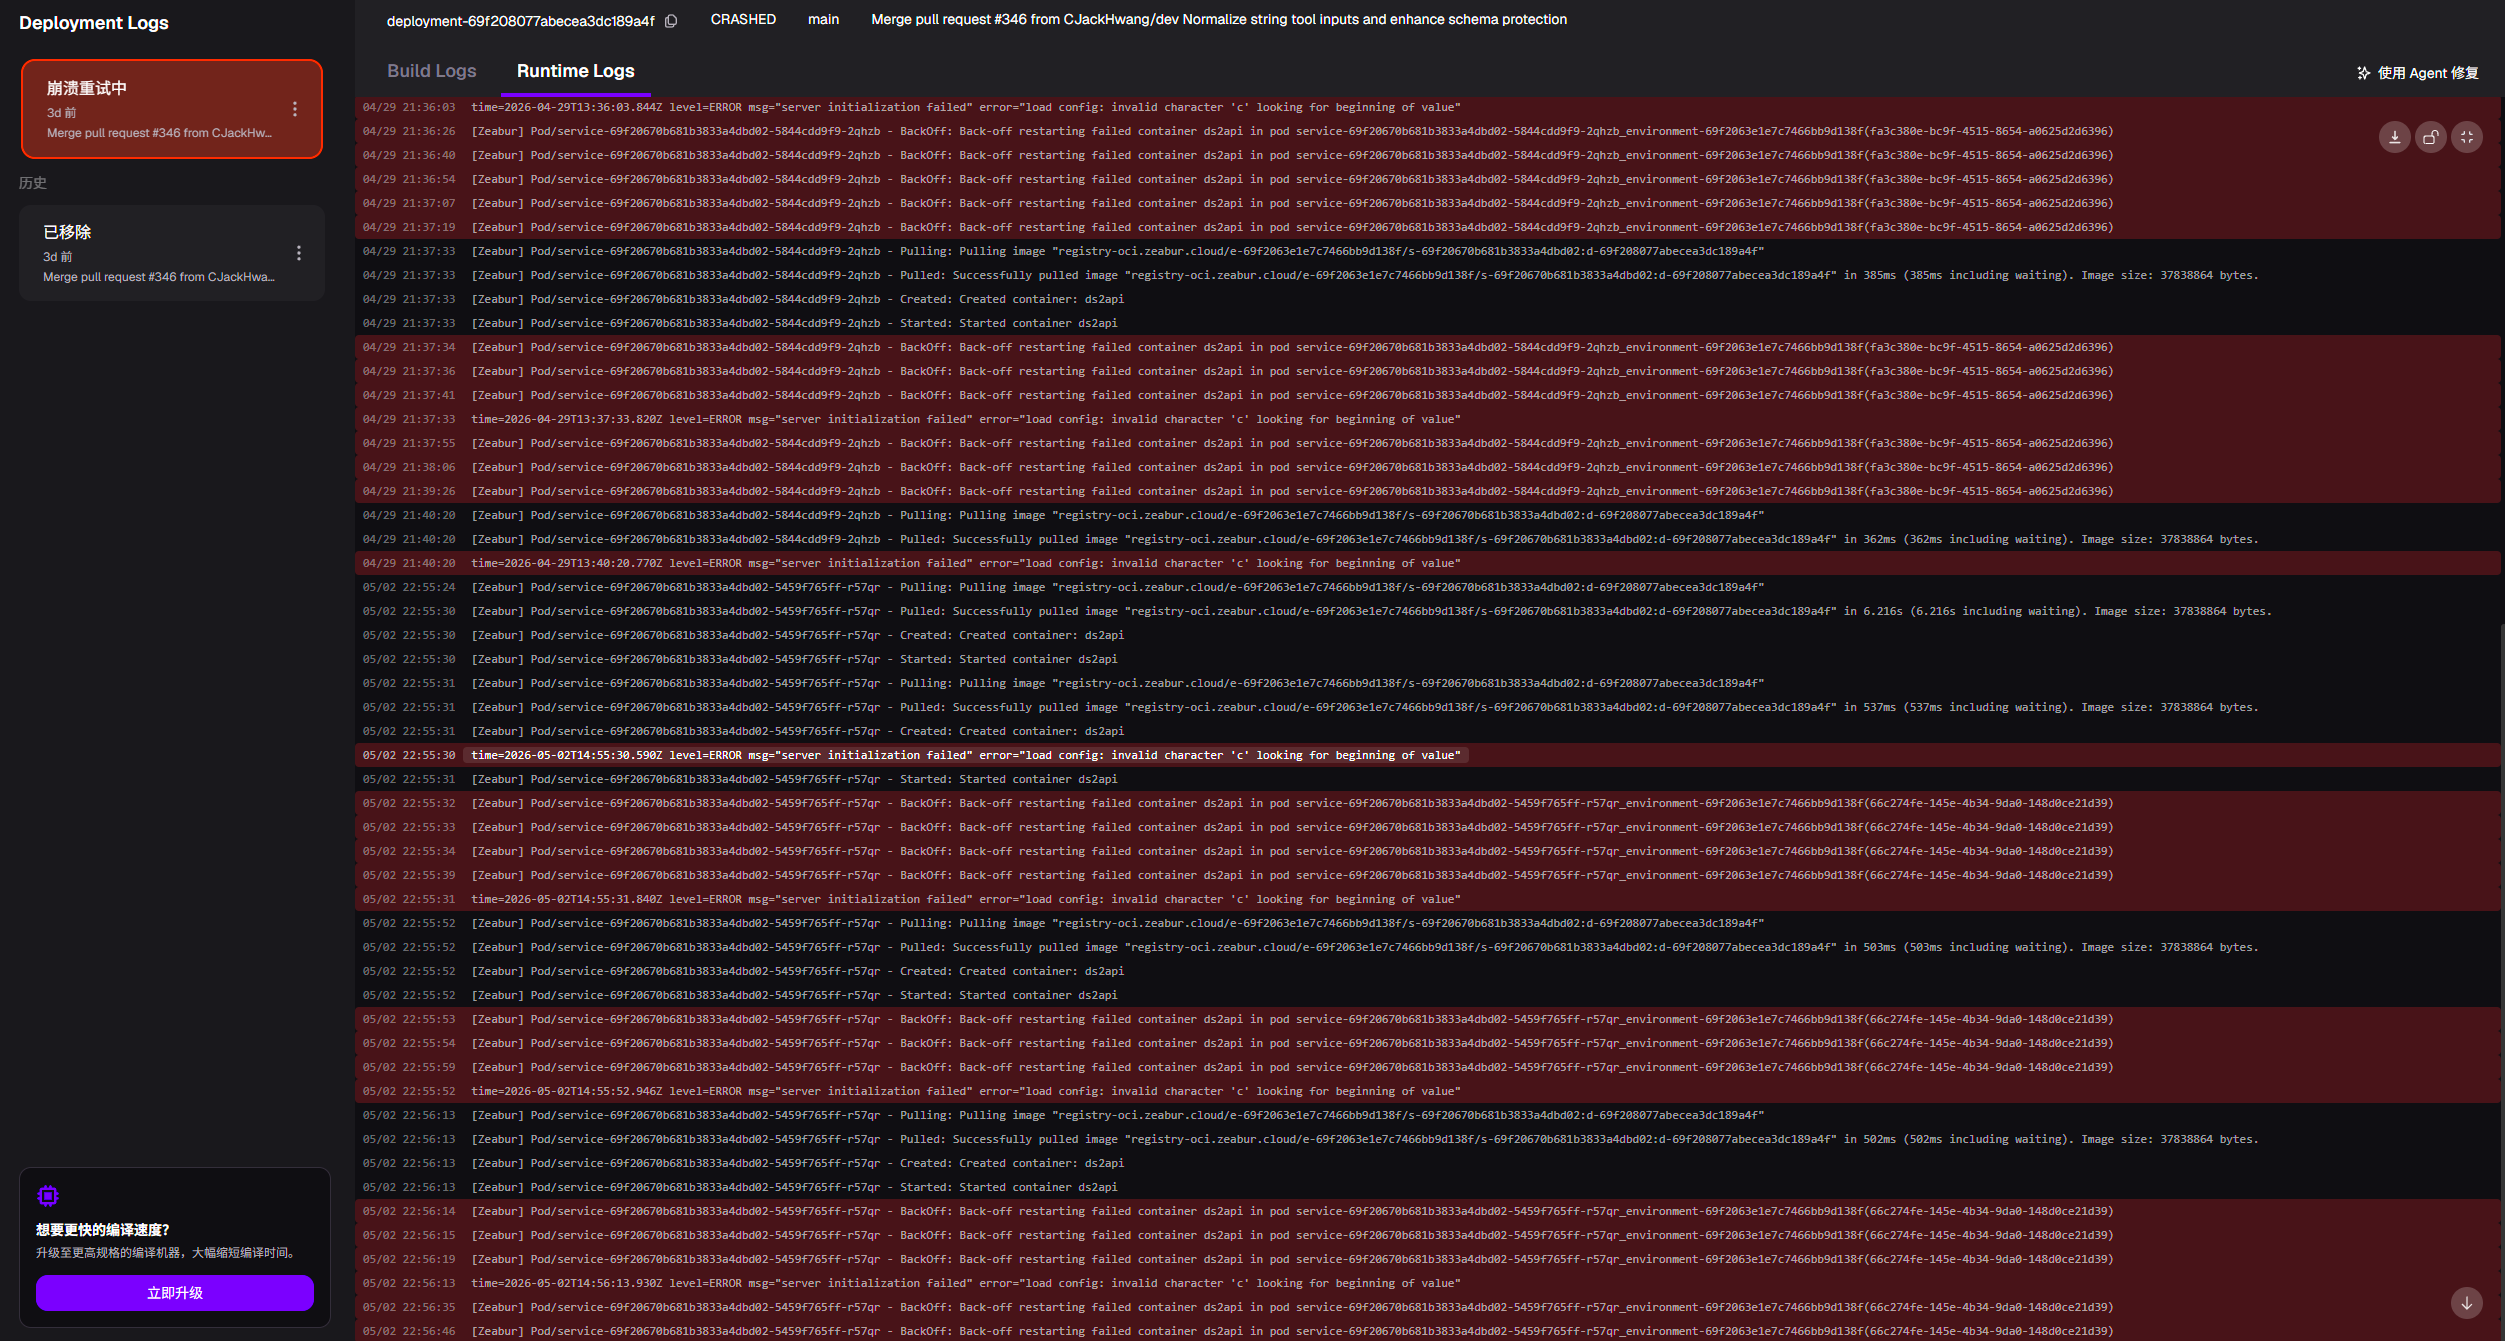
Task: Select the Runtime Logs tab
Action: click(x=576, y=71)
